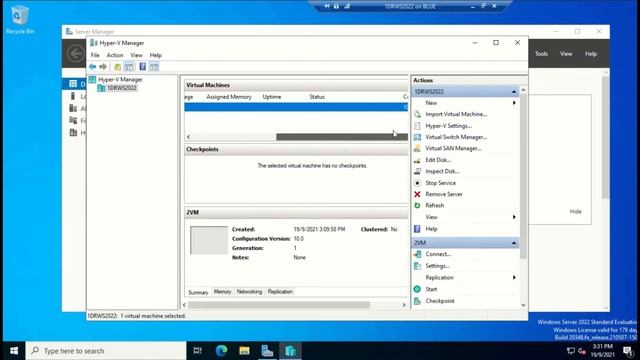The image size is (640, 360).
Task: Open the File menu in Hyper-V Manager
Action: coord(95,55)
